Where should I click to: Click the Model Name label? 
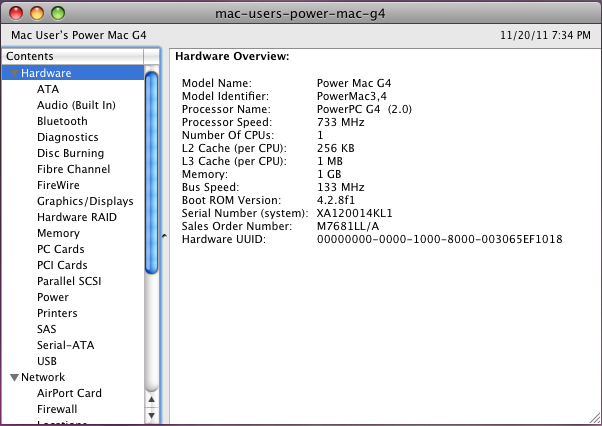[217, 83]
